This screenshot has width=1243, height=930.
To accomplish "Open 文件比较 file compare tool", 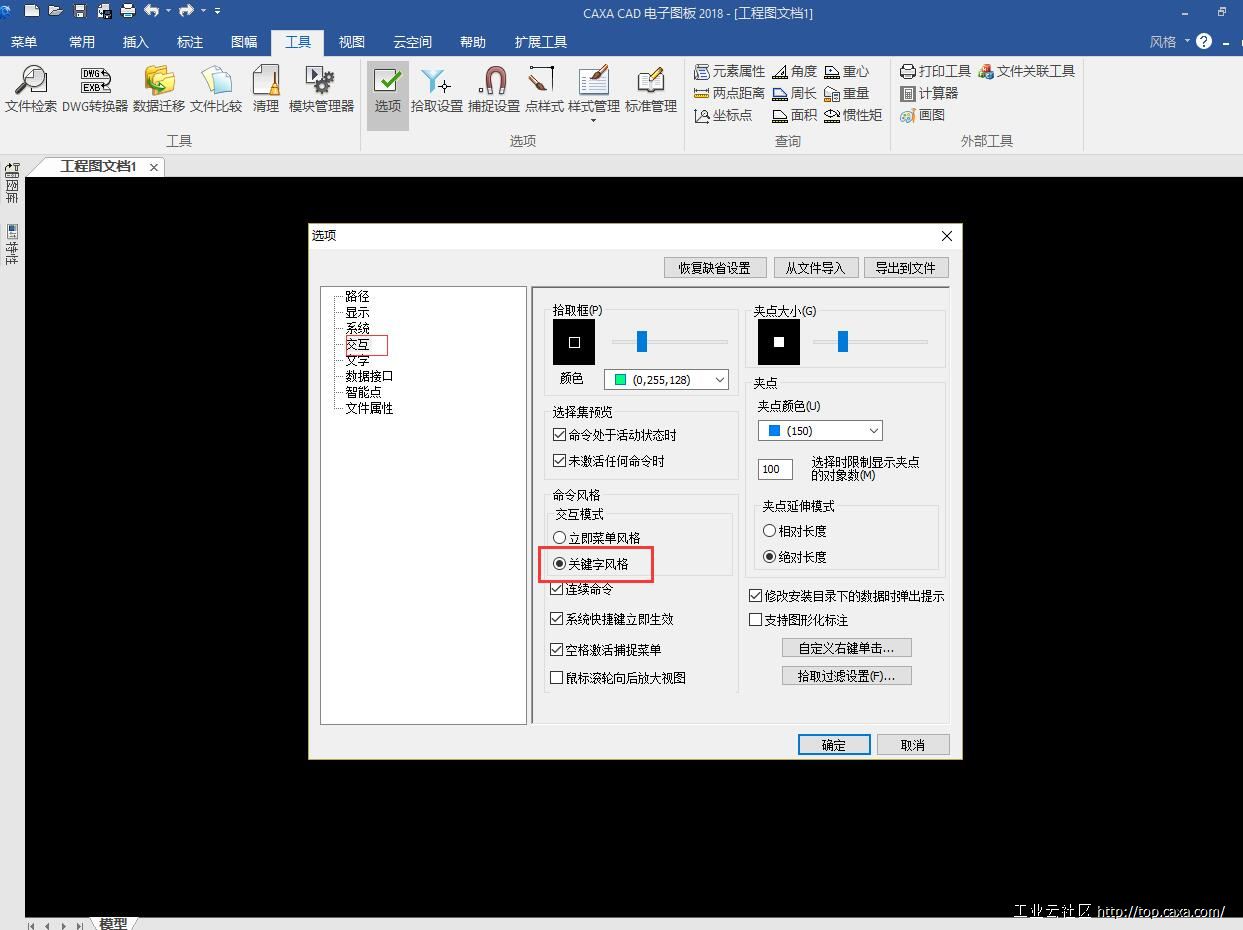I will coord(216,90).
